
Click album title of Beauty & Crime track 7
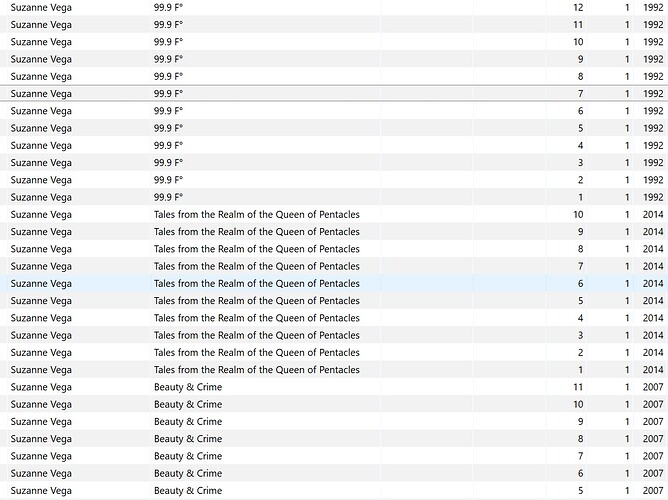click(x=188, y=456)
